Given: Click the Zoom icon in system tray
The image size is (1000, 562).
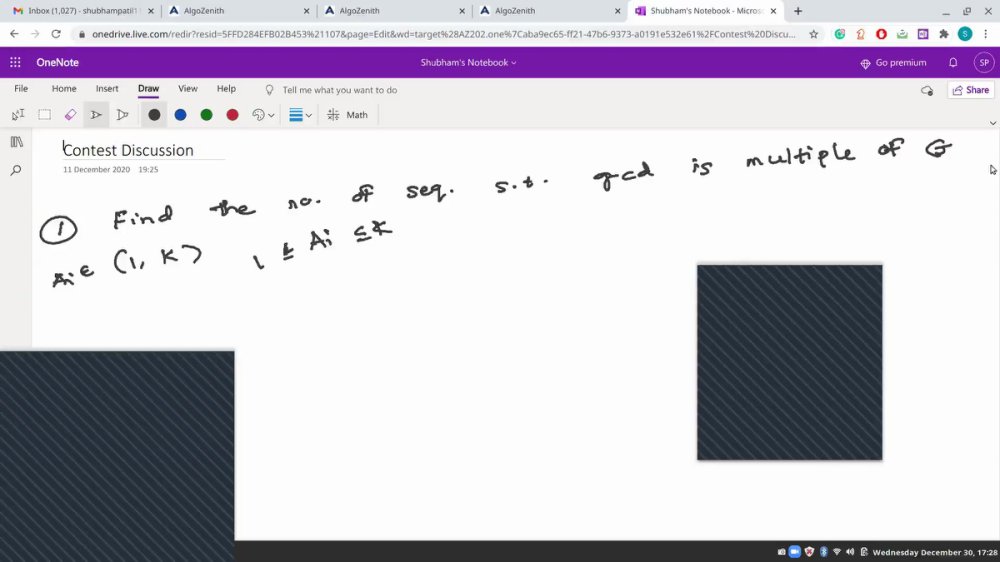Looking at the screenshot, I should pyautogui.click(x=795, y=552).
